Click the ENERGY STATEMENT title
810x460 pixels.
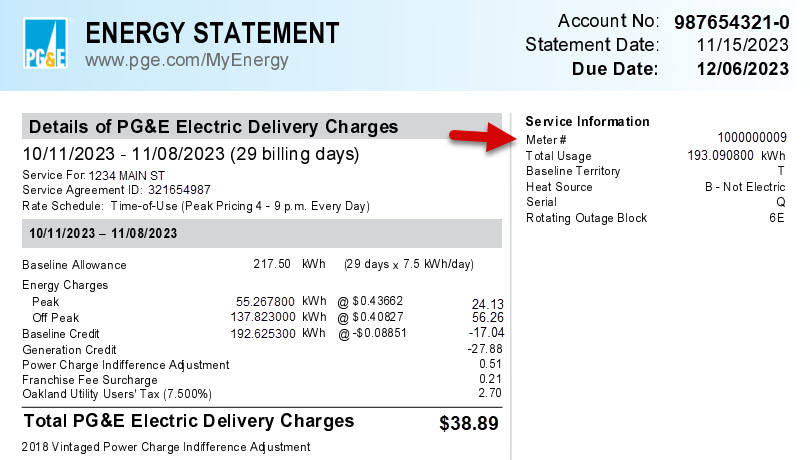[x=213, y=33]
